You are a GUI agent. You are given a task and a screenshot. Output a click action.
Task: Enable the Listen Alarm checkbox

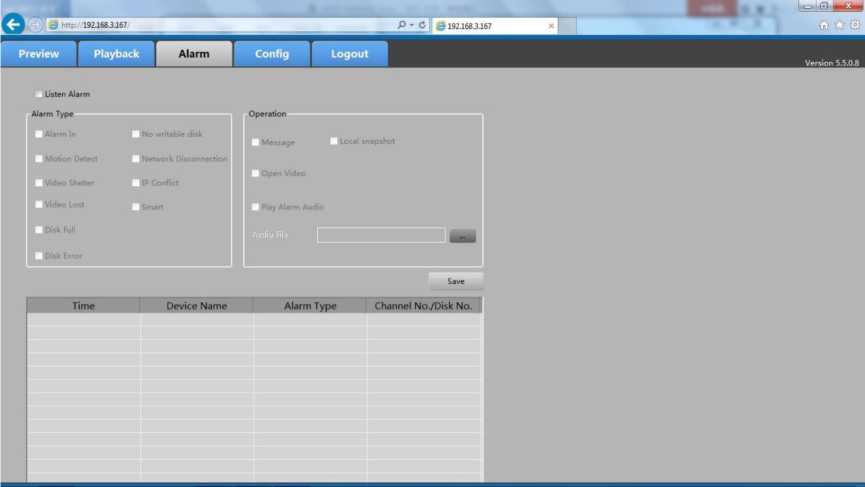(39, 94)
